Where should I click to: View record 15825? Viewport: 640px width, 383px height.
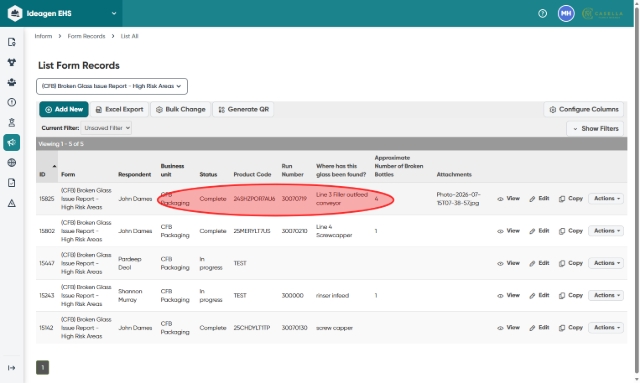pyautogui.click(x=509, y=198)
